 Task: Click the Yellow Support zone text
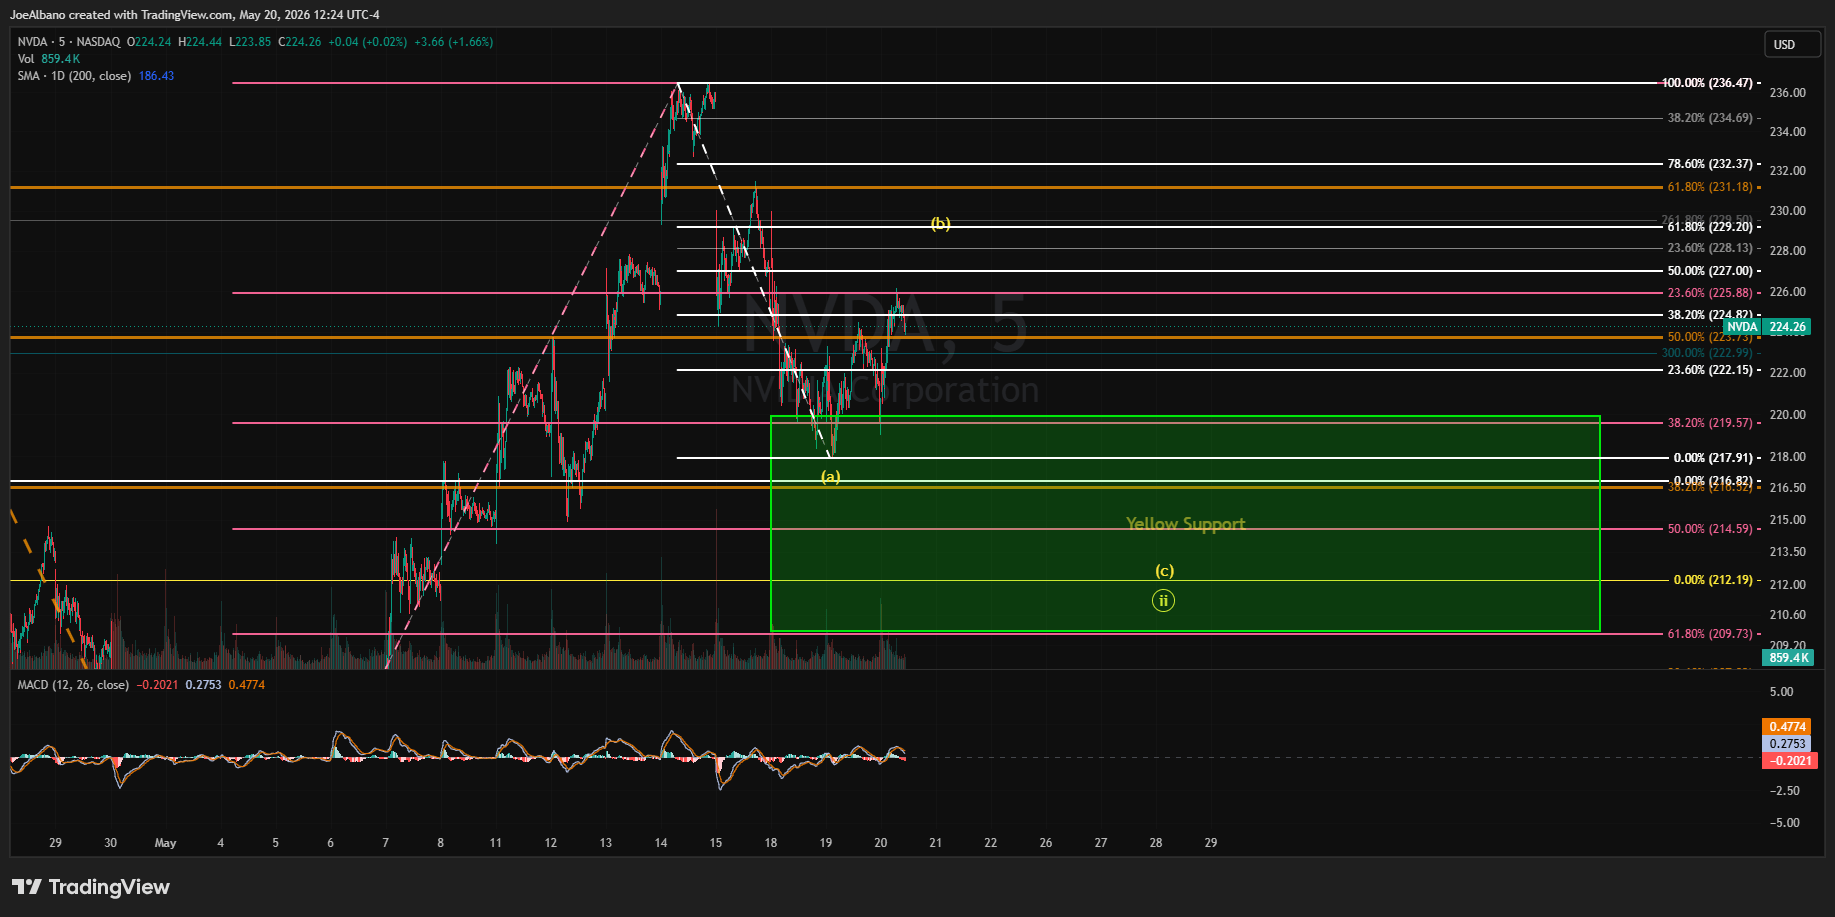click(1185, 524)
